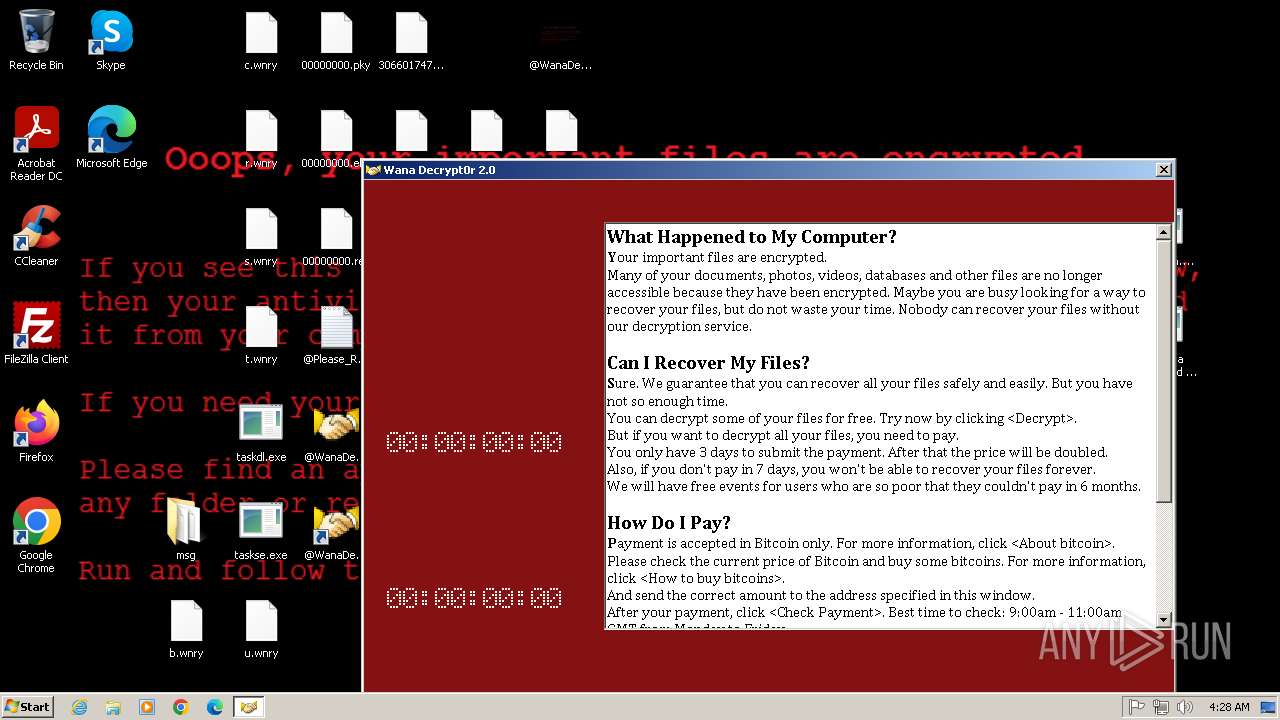Open the Action Center flag in tray

click(1137, 707)
